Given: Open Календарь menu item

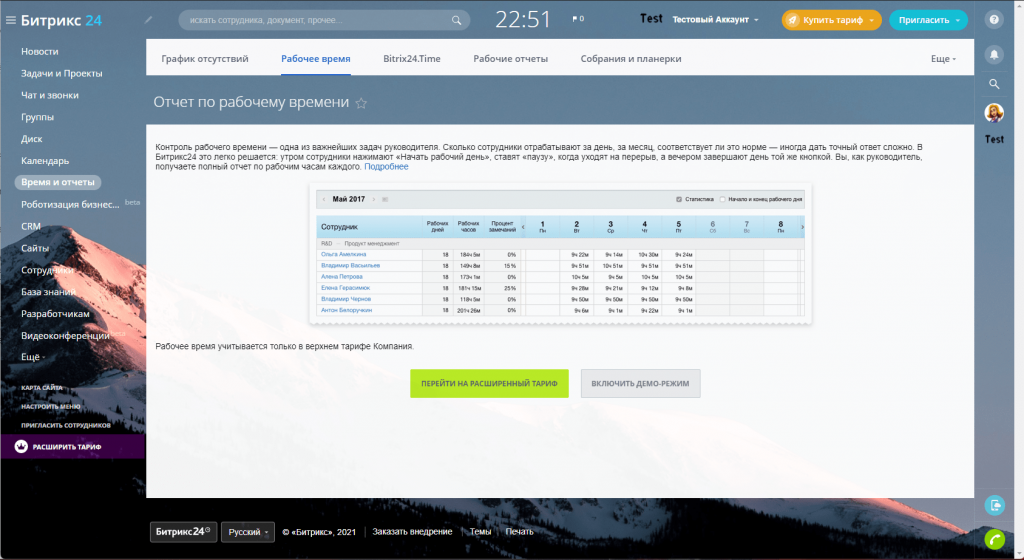Looking at the screenshot, I should pos(44,161).
